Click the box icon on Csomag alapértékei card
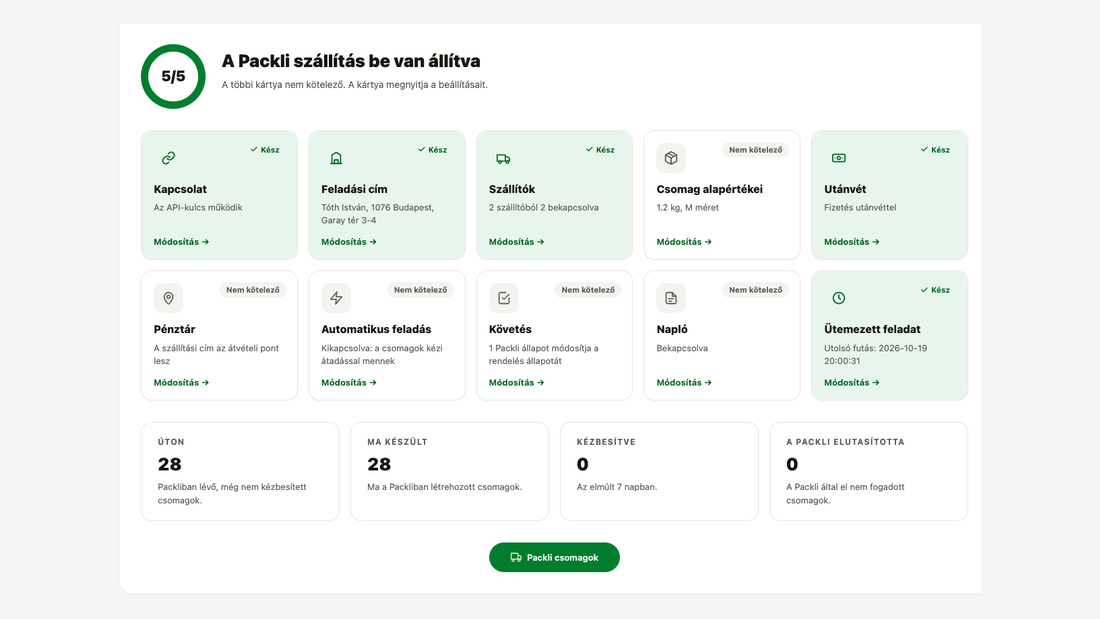 [671, 158]
